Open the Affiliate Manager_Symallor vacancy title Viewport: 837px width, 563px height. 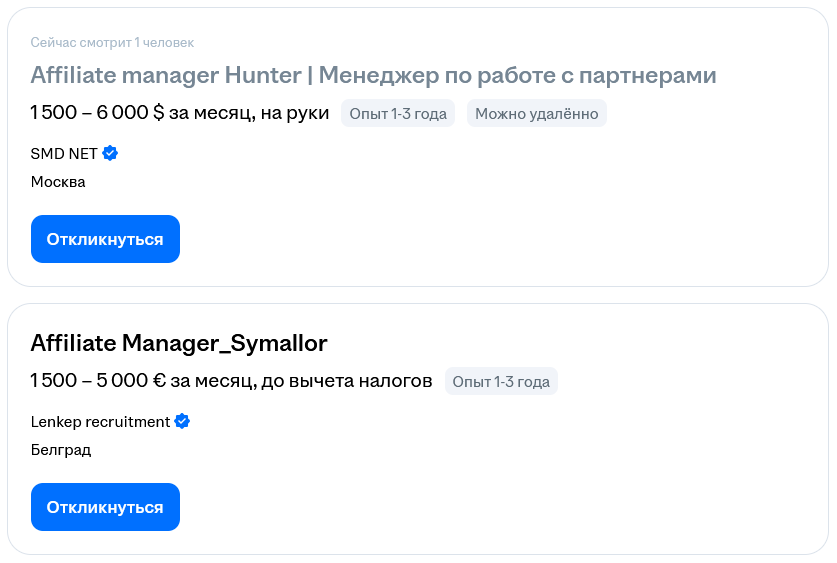pyautogui.click(x=179, y=343)
